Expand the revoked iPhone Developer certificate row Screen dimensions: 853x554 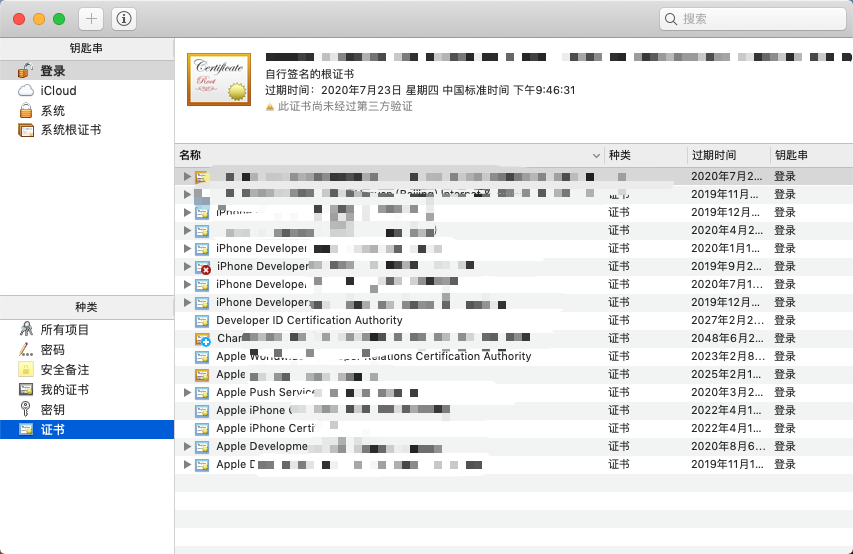[x=187, y=266]
